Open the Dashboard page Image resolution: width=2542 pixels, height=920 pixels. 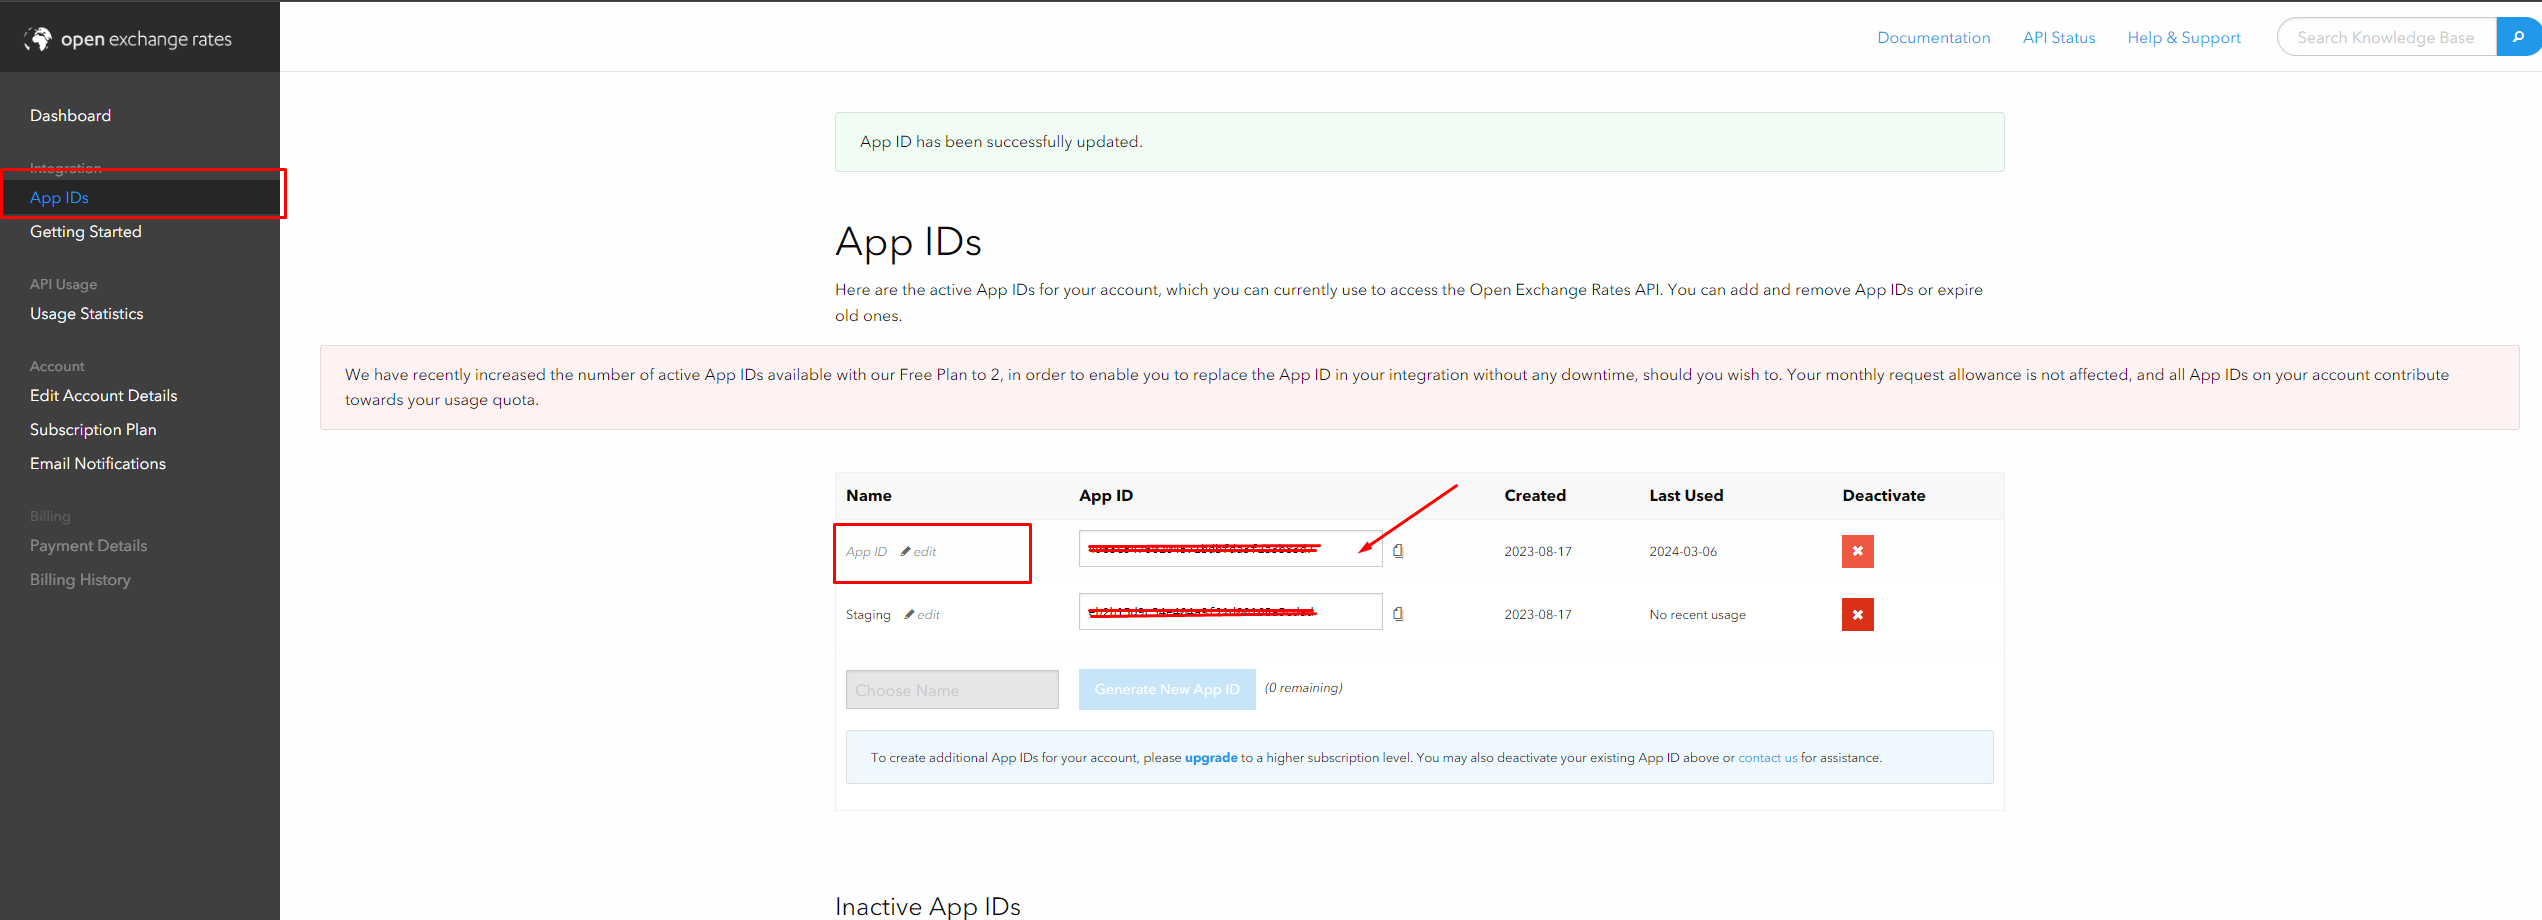point(70,116)
